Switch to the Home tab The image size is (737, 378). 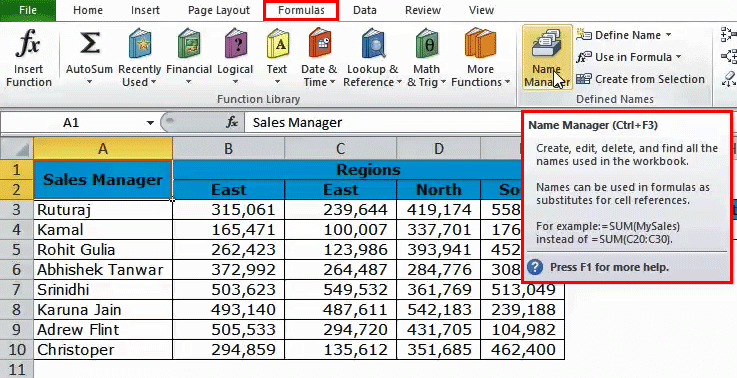pyautogui.click(x=88, y=10)
